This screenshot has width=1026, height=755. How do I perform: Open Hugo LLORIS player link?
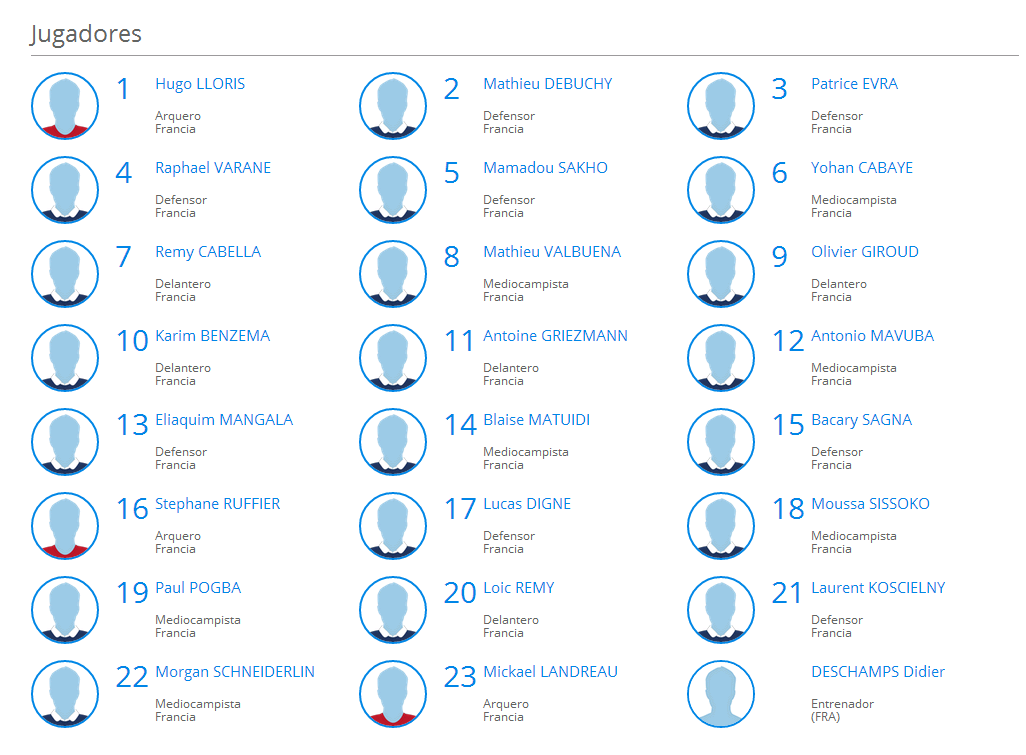pos(200,84)
